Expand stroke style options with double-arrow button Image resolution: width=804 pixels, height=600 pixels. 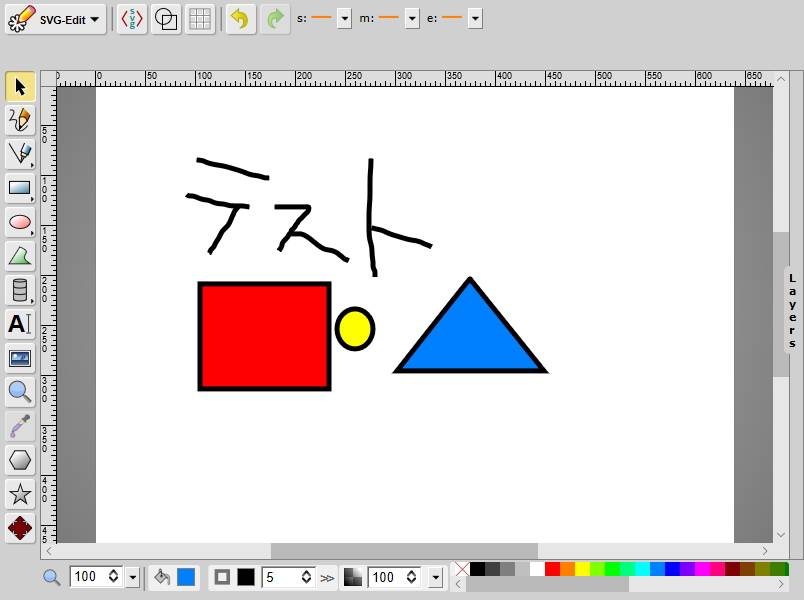pyautogui.click(x=327, y=577)
